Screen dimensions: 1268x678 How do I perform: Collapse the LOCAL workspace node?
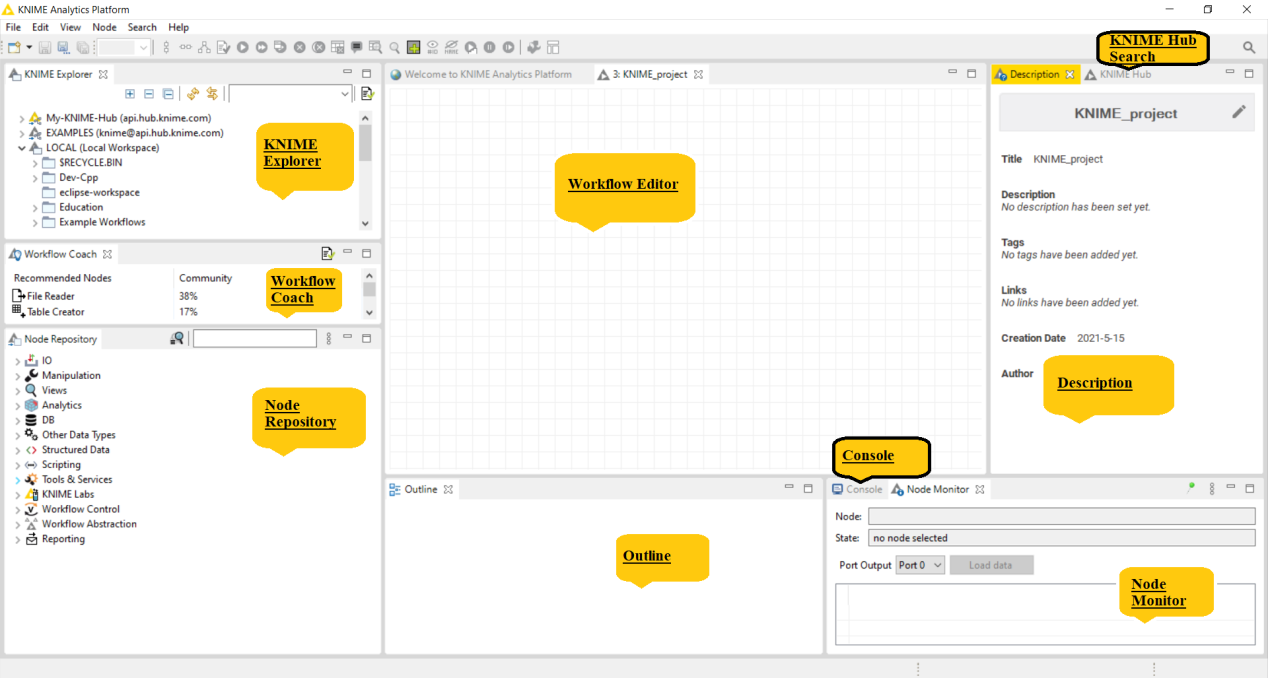tap(22, 148)
